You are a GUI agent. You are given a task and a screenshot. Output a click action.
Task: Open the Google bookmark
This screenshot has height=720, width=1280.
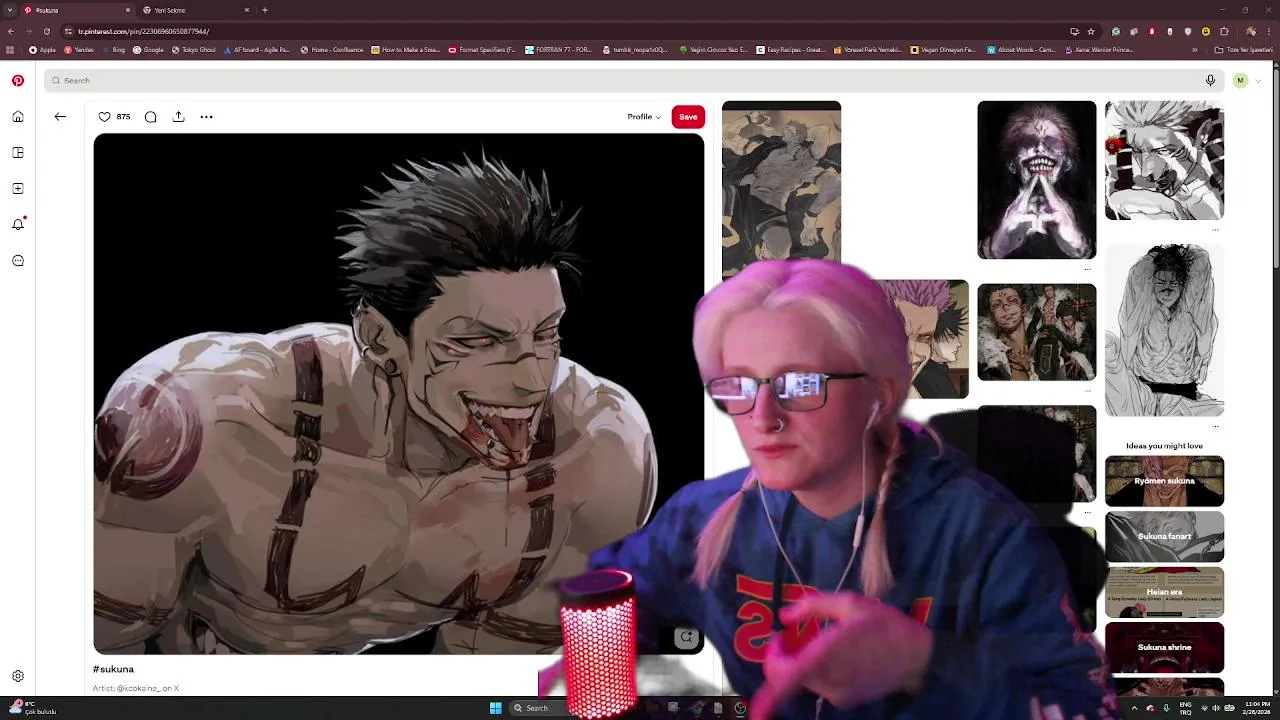coord(148,50)
